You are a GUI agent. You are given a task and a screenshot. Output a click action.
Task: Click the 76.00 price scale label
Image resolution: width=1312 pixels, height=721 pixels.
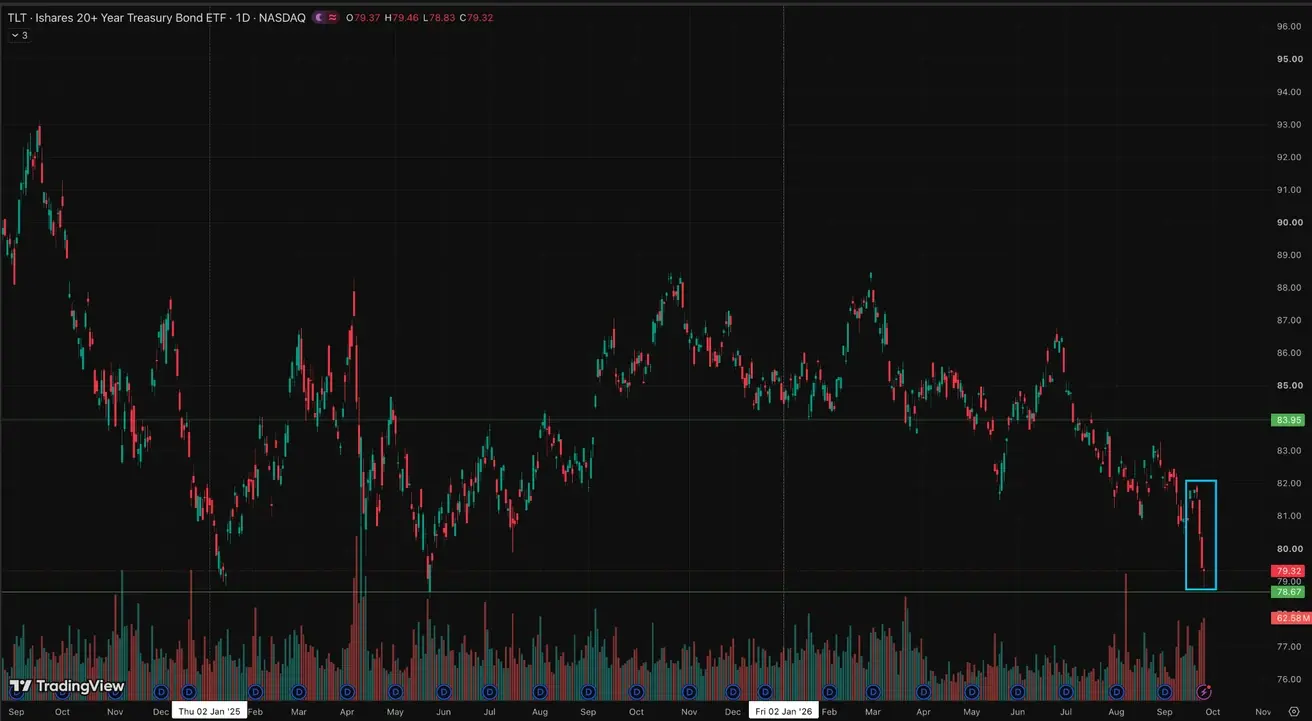tap(1289, 679)
